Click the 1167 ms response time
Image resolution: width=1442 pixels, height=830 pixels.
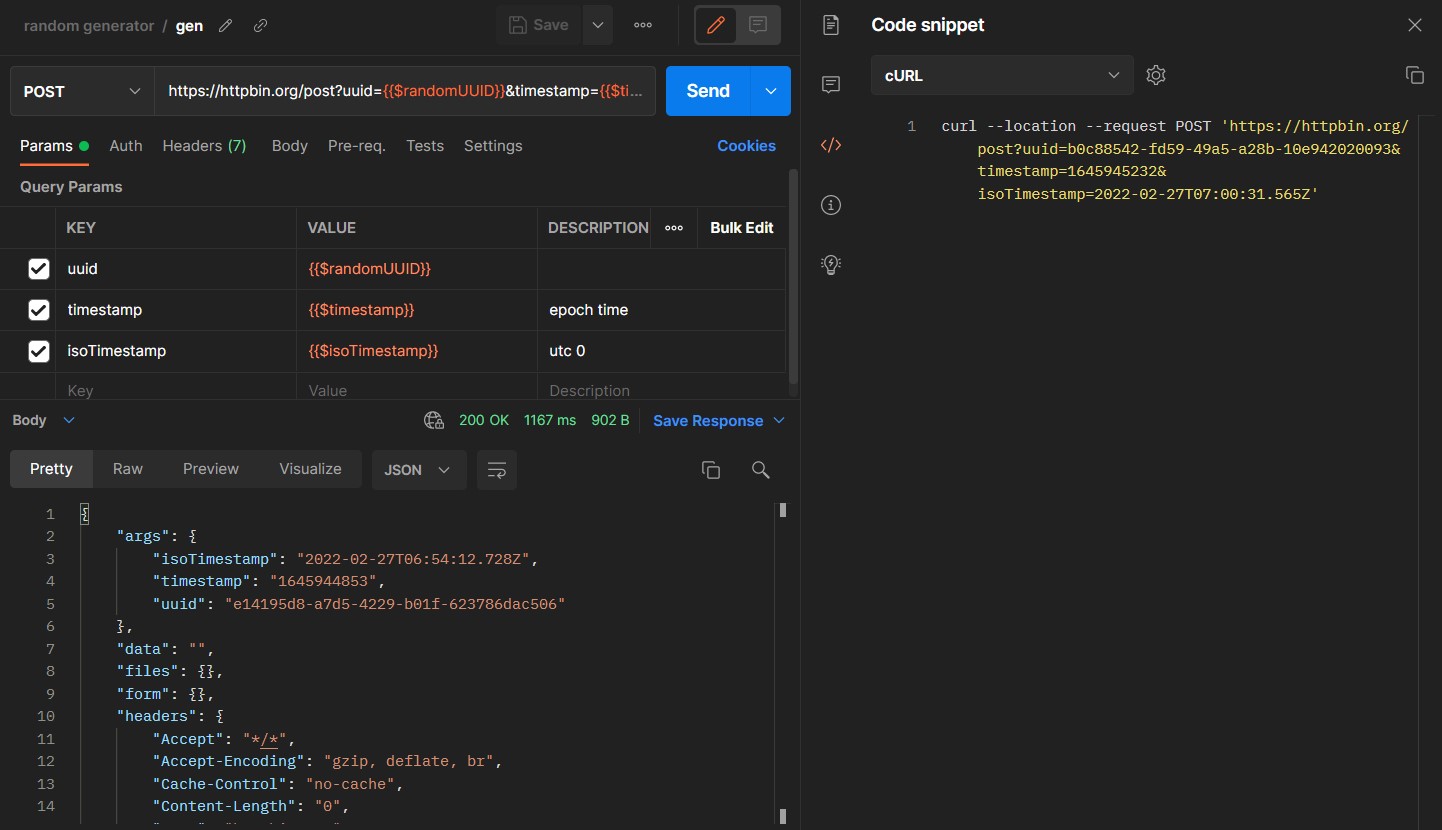pos(550,421)
